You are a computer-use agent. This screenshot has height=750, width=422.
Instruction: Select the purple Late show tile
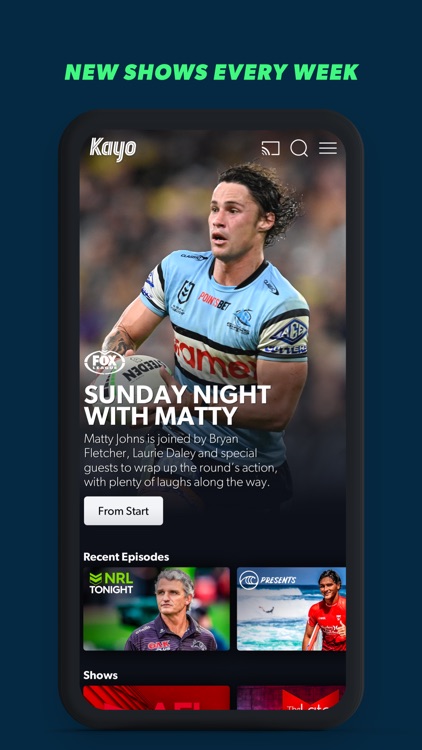point(291,698)
